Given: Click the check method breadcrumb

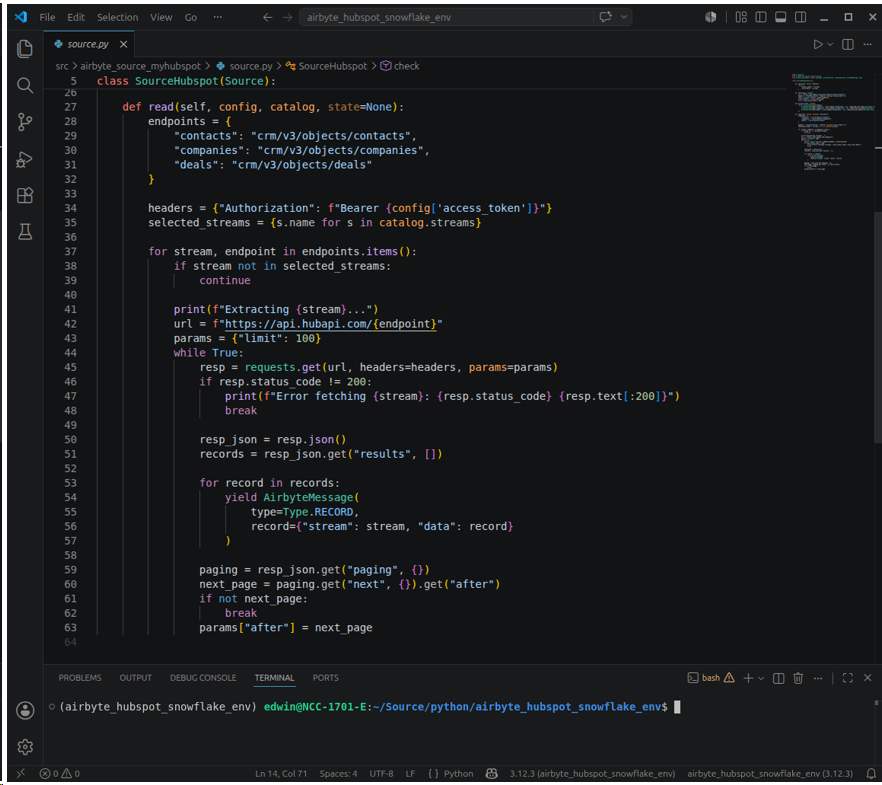Looking at the screenshot, I should pyautogui.click(x=406, y=66).
